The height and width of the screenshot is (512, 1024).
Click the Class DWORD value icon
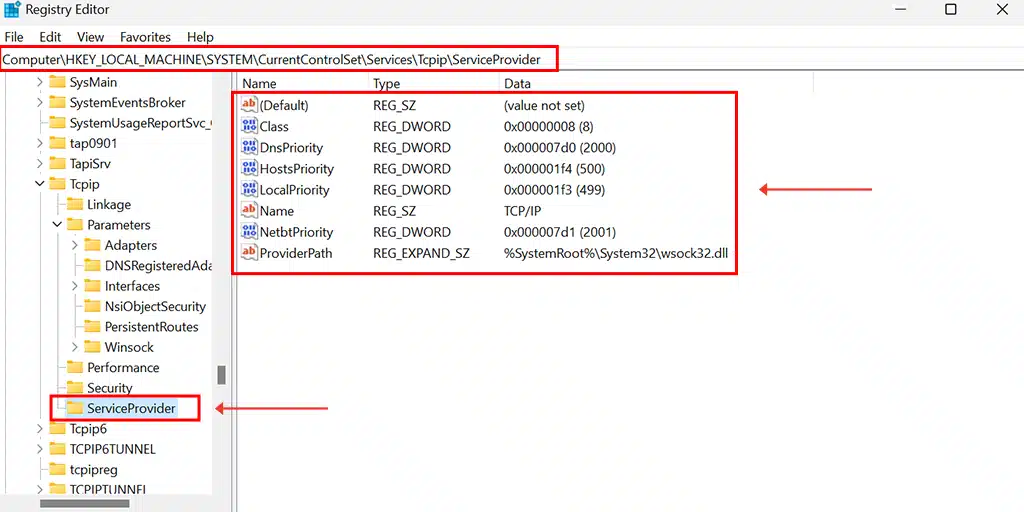(x=249, y=126)
